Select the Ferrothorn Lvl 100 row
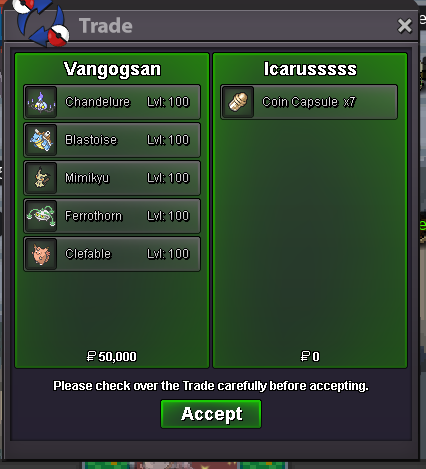426x469 pixels. [112, 216]
